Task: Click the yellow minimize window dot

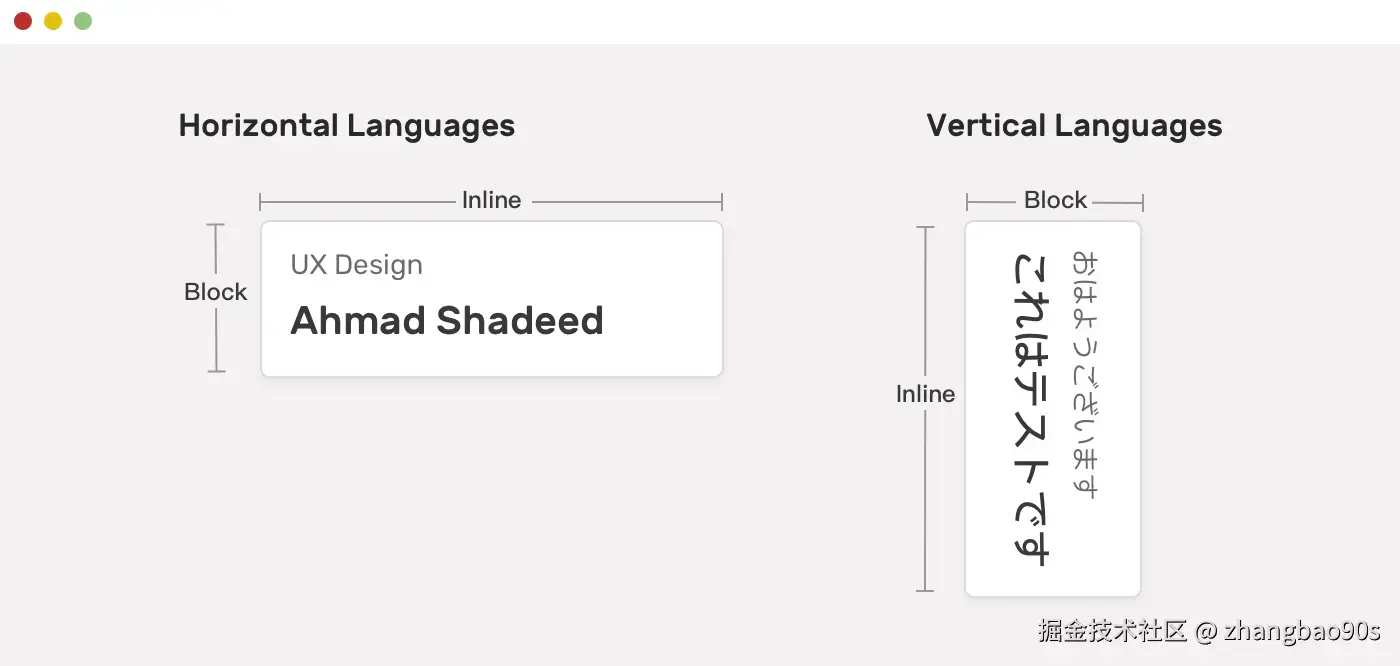Action: (x=53, y=21)
